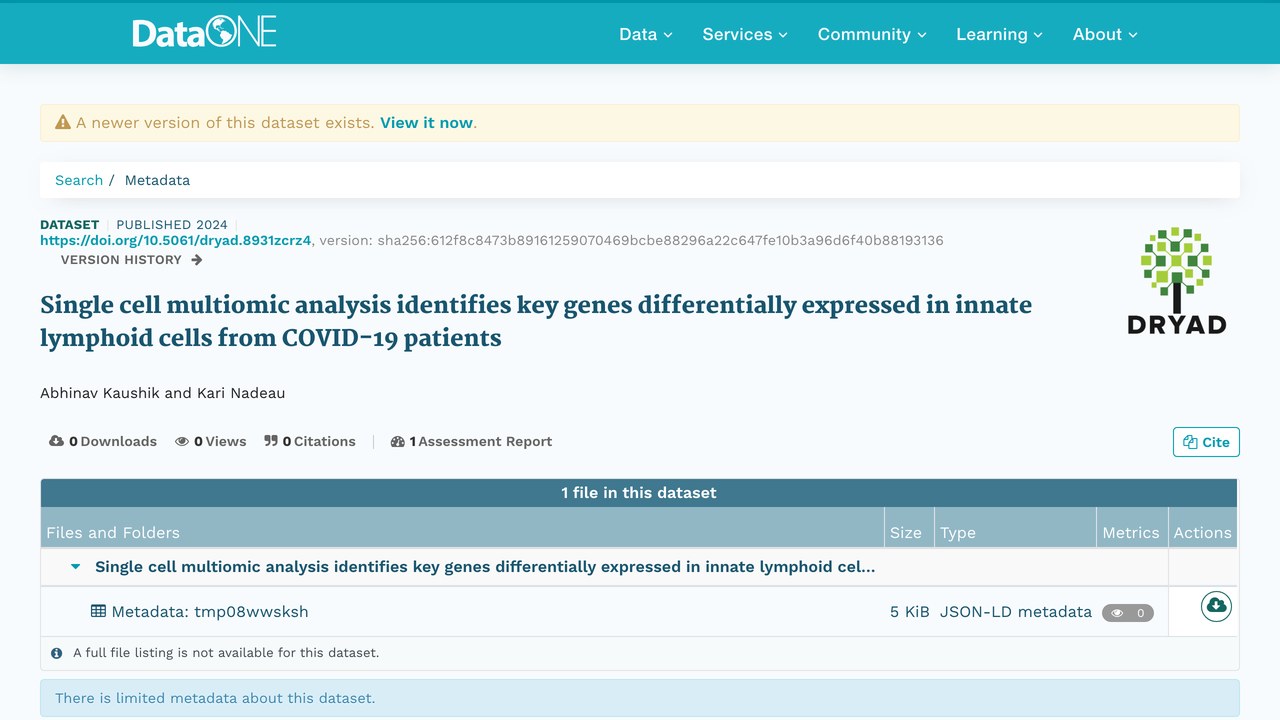1280x720 pixels.
Task: Click the 'There is limited metadata' notice
Action: click(640, 698)
